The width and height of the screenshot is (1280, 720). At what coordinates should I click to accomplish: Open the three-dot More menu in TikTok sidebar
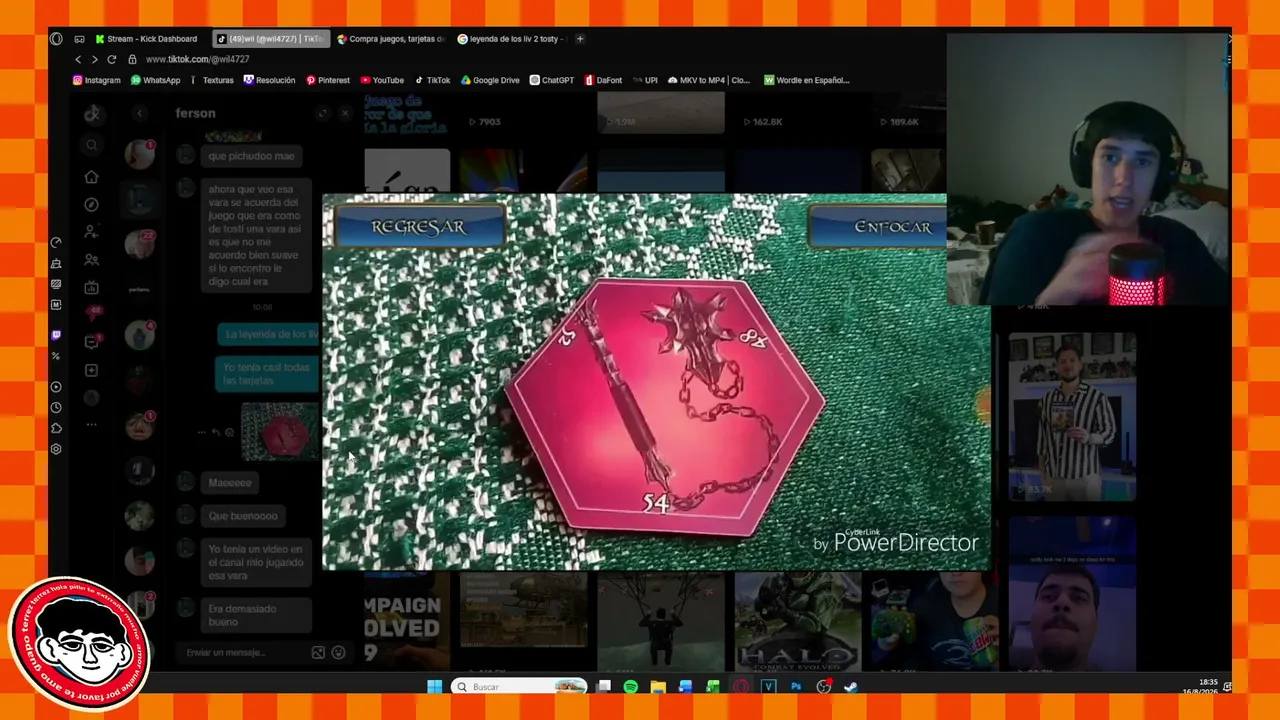(x=92, y=425)
